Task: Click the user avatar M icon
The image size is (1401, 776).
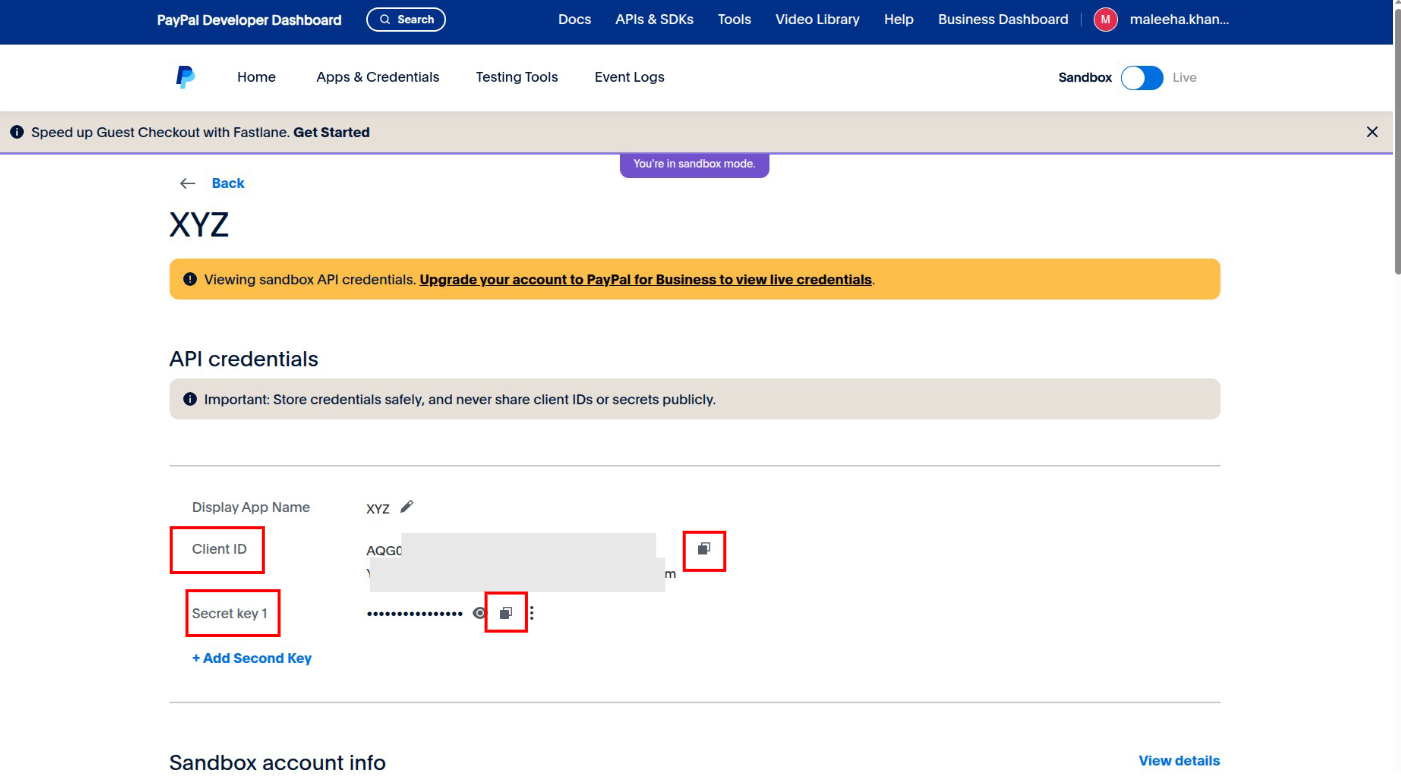Action: (1105, 19)
